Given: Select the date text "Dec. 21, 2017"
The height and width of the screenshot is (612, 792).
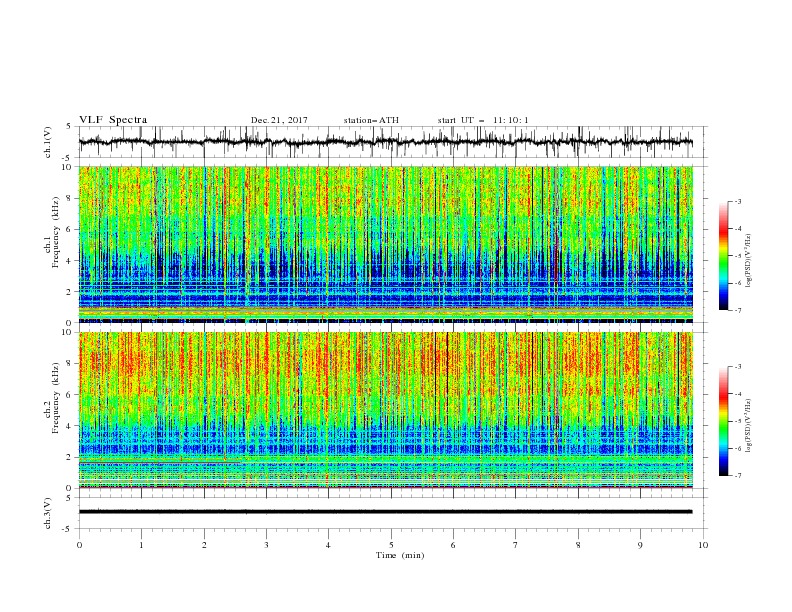Looking at the screenshot, I should (x=279, y=120).
